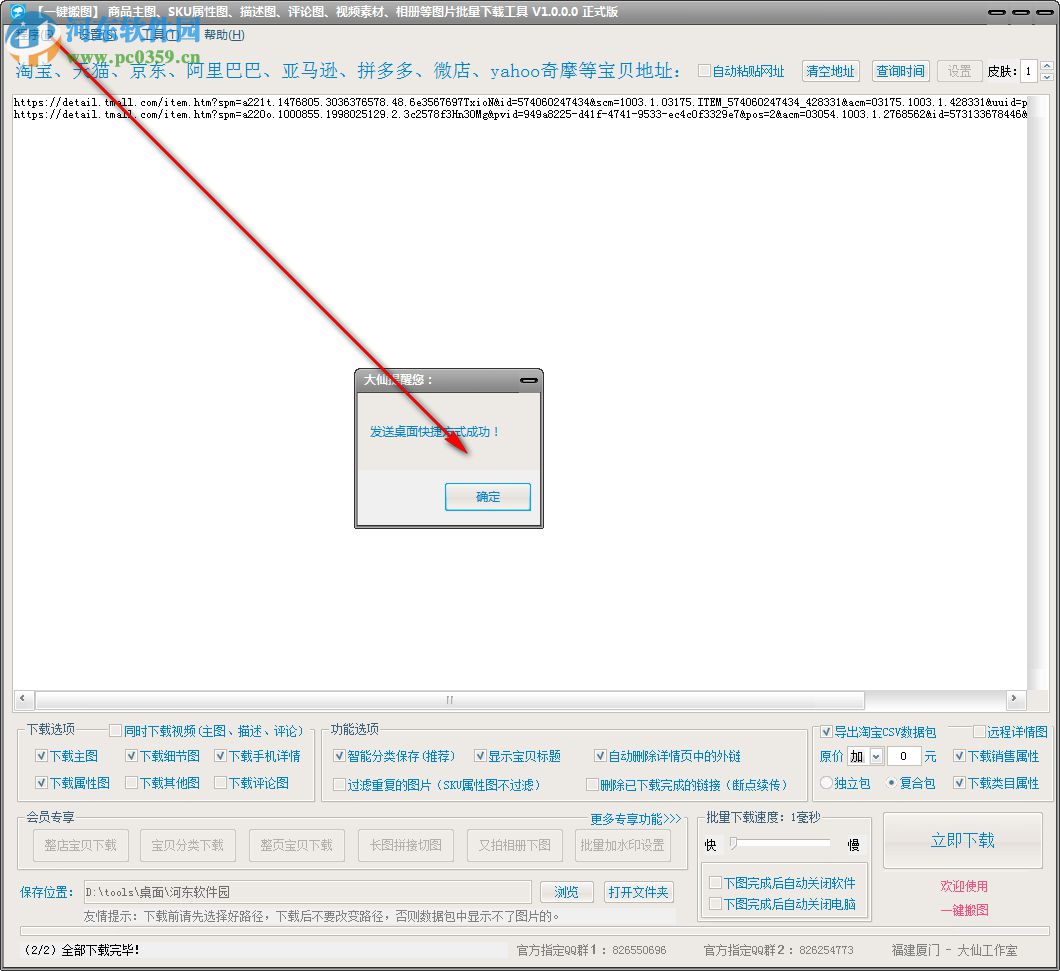The height and width of the screenshot is (971, 1060).
Task: Enable 下图完成后自动关闭软件
Action: [715, 882]
